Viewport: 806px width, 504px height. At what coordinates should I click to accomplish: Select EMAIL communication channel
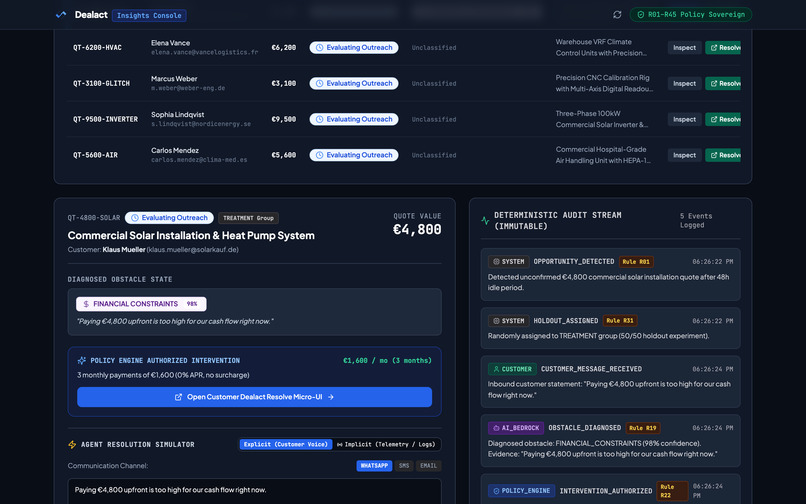click(428, 466)
